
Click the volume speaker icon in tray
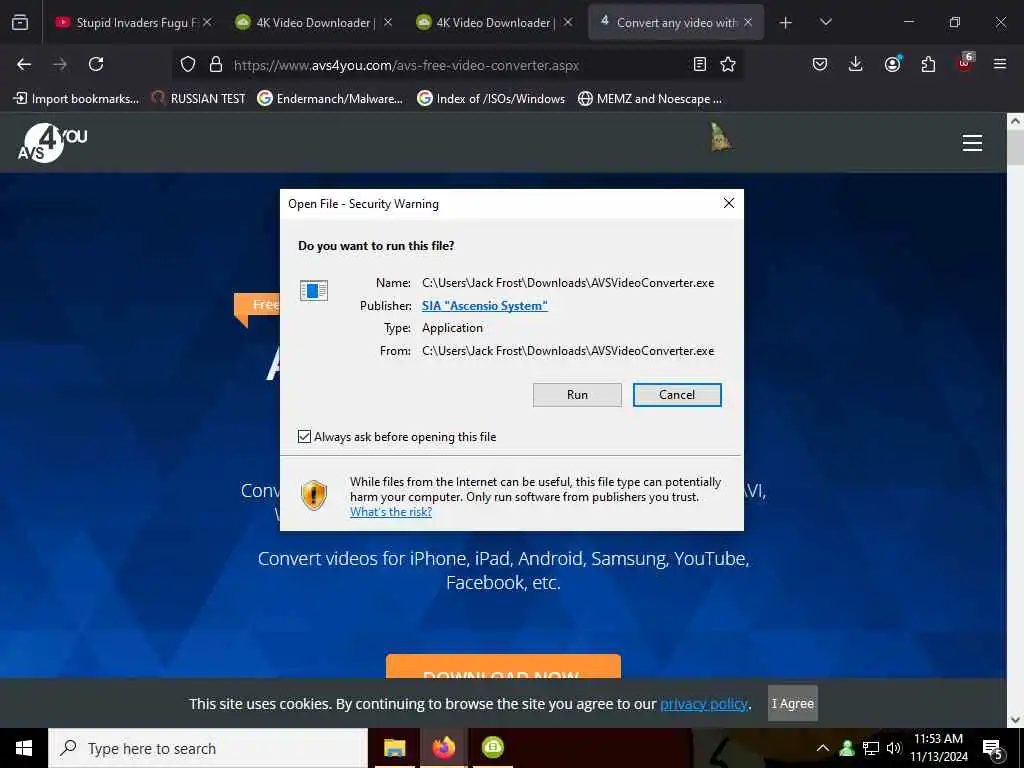894,748
